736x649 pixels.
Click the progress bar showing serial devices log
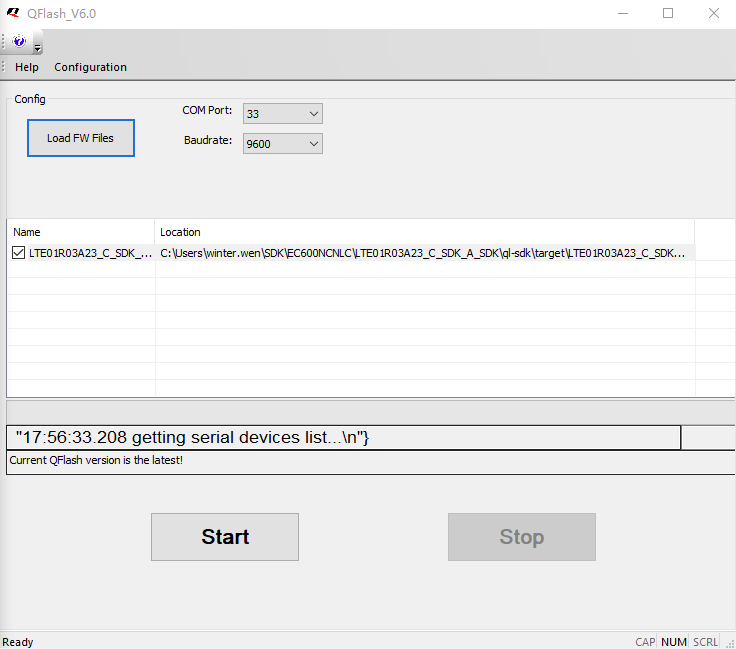tap(343, 437)
